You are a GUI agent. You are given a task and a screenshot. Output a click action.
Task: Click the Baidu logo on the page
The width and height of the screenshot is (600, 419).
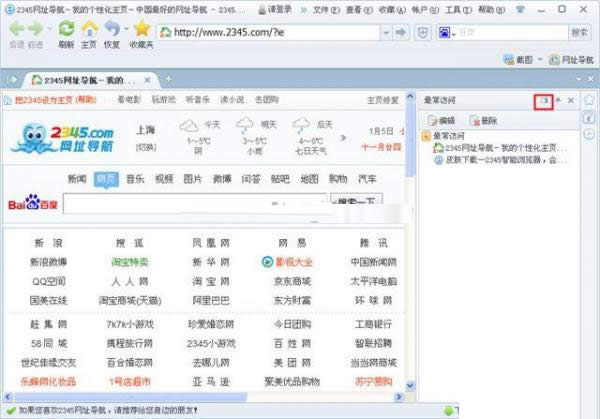click(33, 202)
